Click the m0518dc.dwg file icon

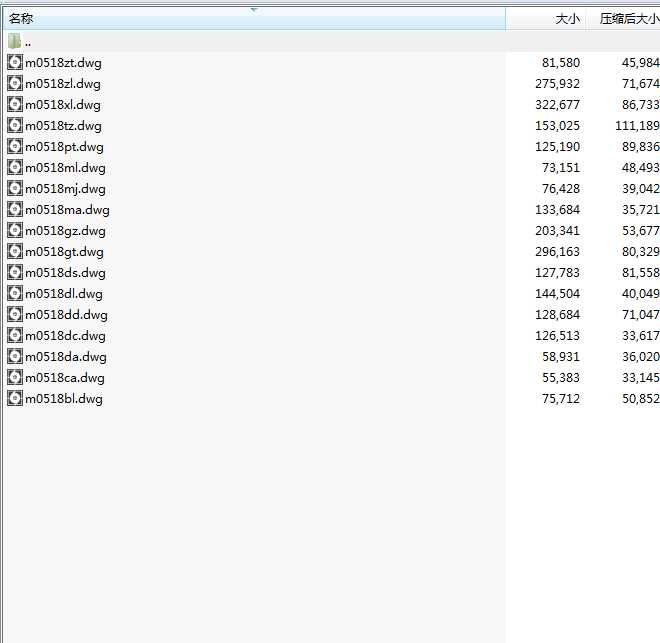point(15,336)
